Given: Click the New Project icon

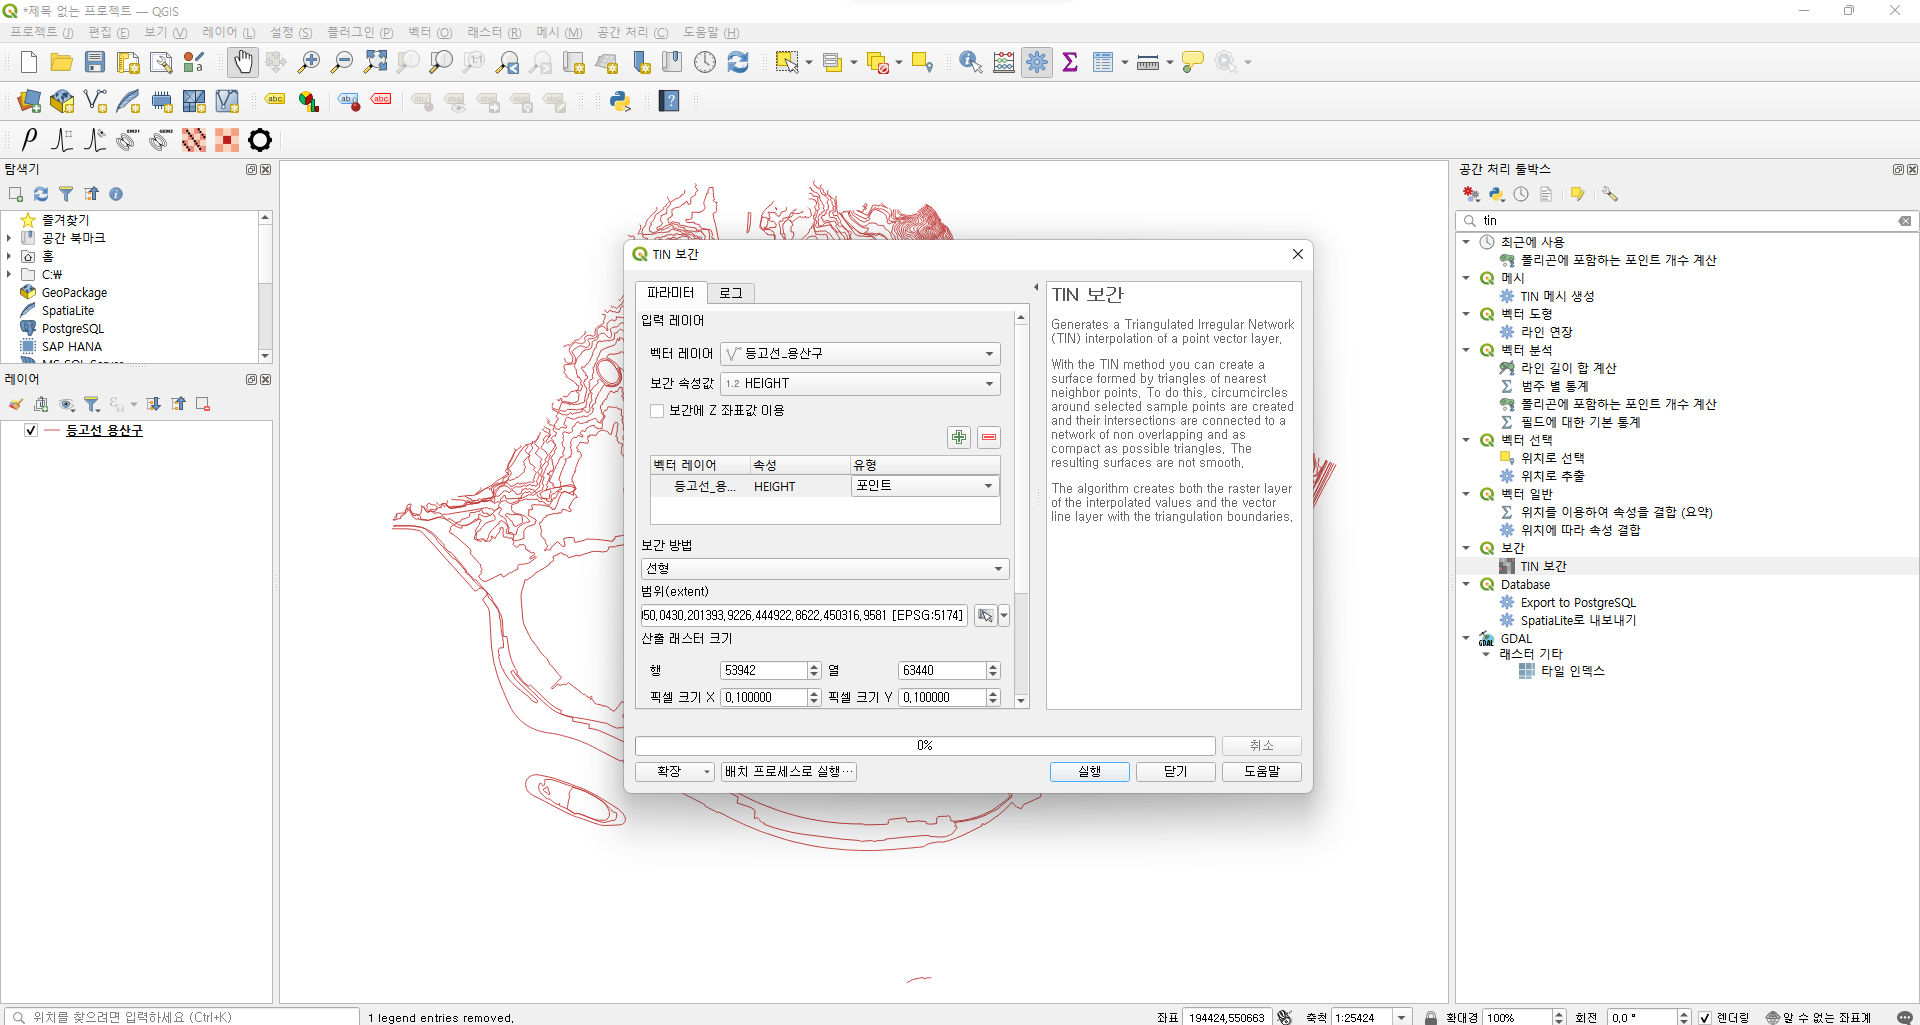Looking at the screenshot, I should 29,62.
